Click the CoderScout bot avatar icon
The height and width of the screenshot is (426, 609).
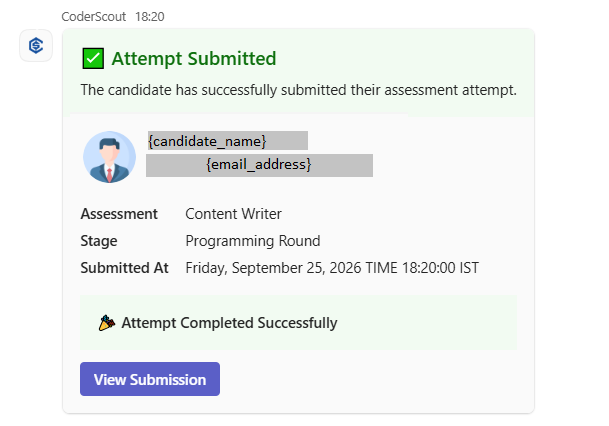(x=36, y=45)
